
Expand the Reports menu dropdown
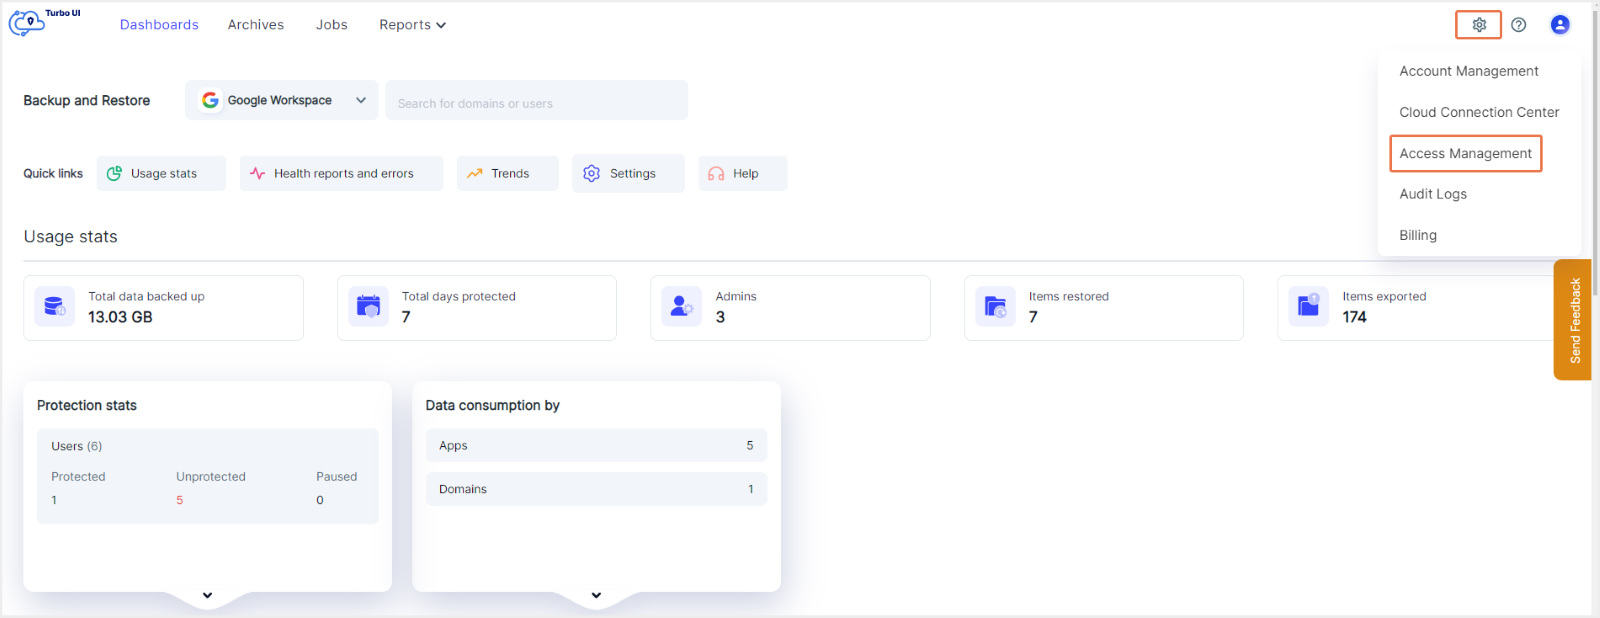click(x=412, y=25)
